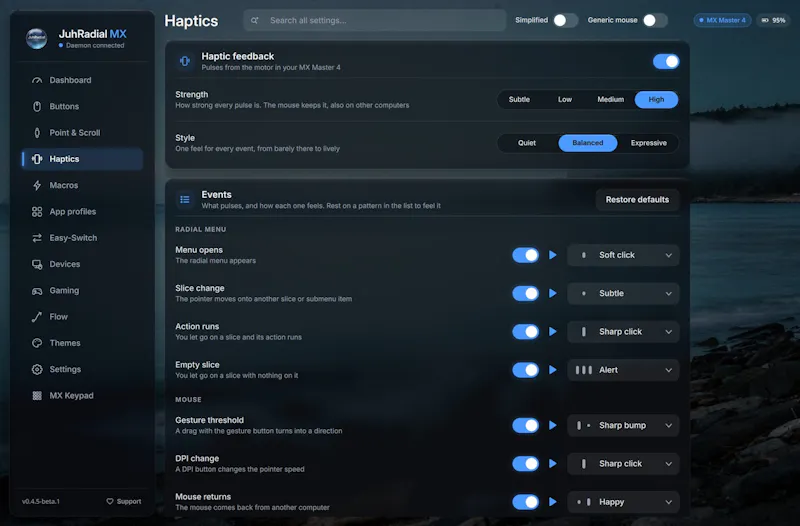Open the Soft click pattern dropdown
800x526 pixels.
point(623,255)
